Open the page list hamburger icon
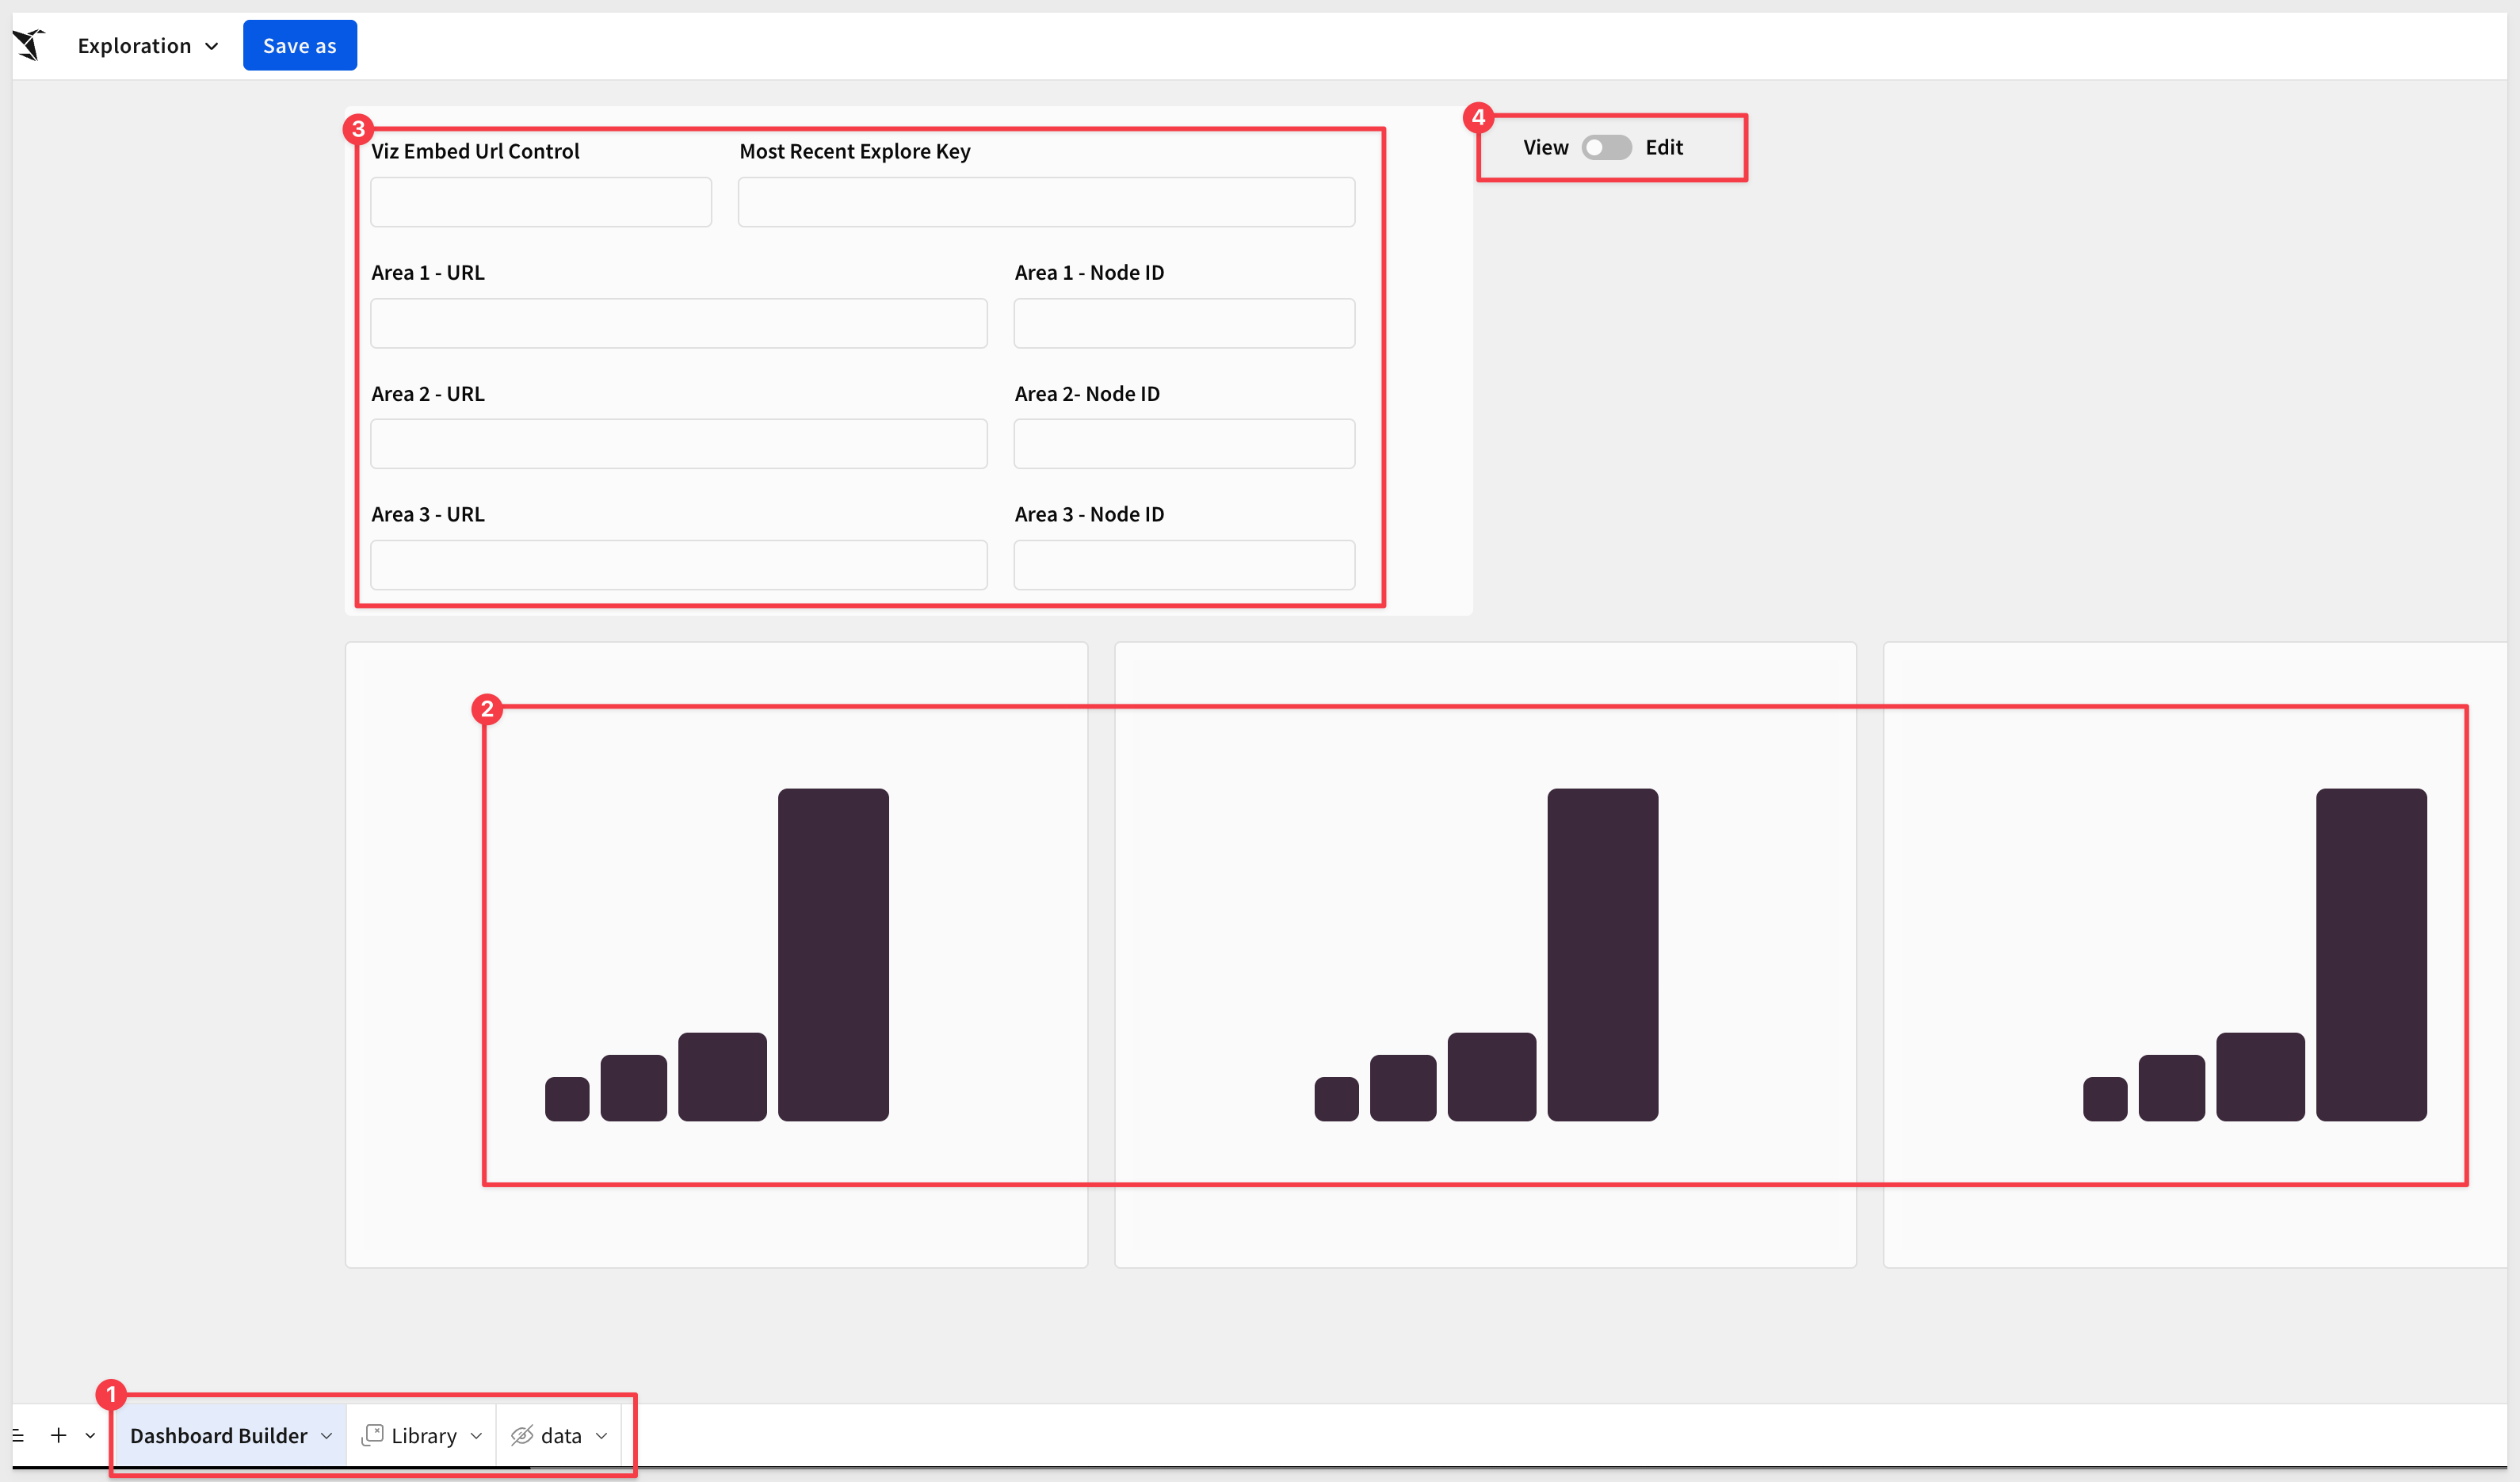This screenshot has width=2520, height=1482. [x=18, y=1435]
